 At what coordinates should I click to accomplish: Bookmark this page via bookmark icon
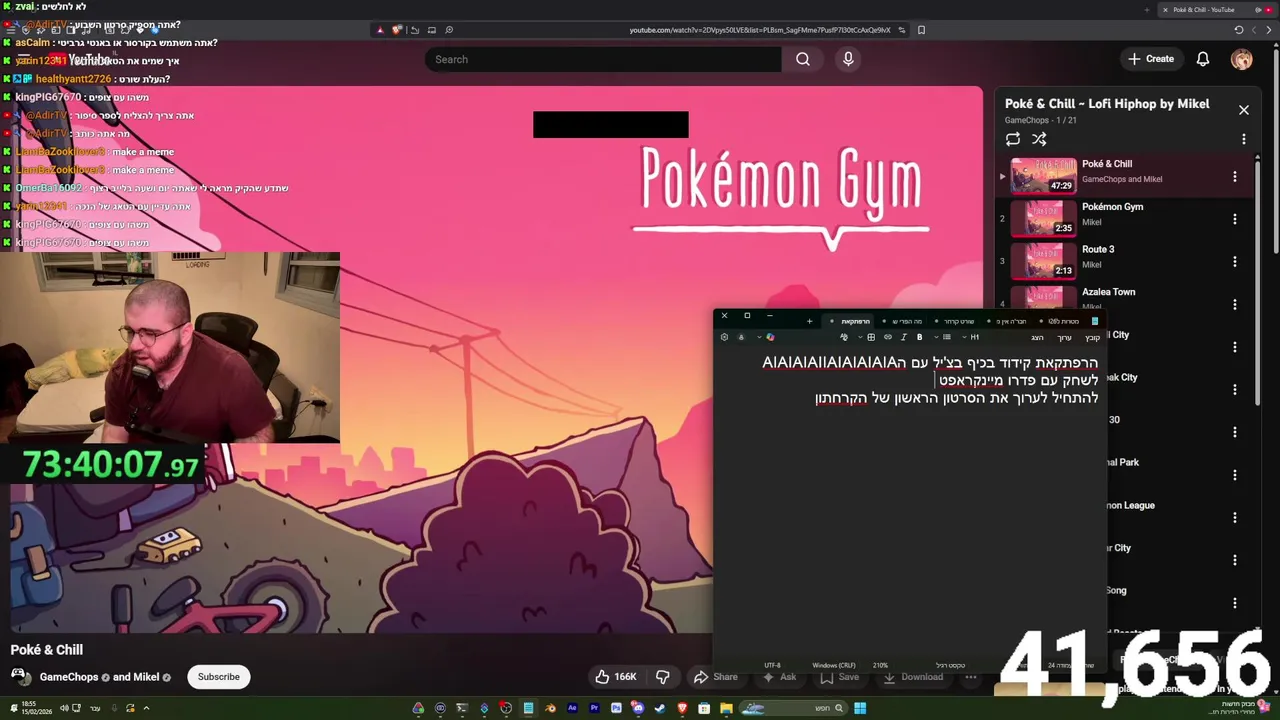[x=921, y=30]
